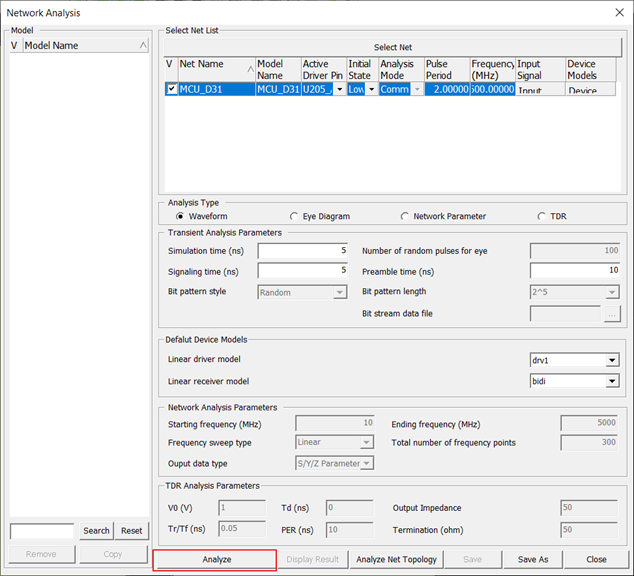
Task: Click the Save As button
Action: (x=533, y=559)
